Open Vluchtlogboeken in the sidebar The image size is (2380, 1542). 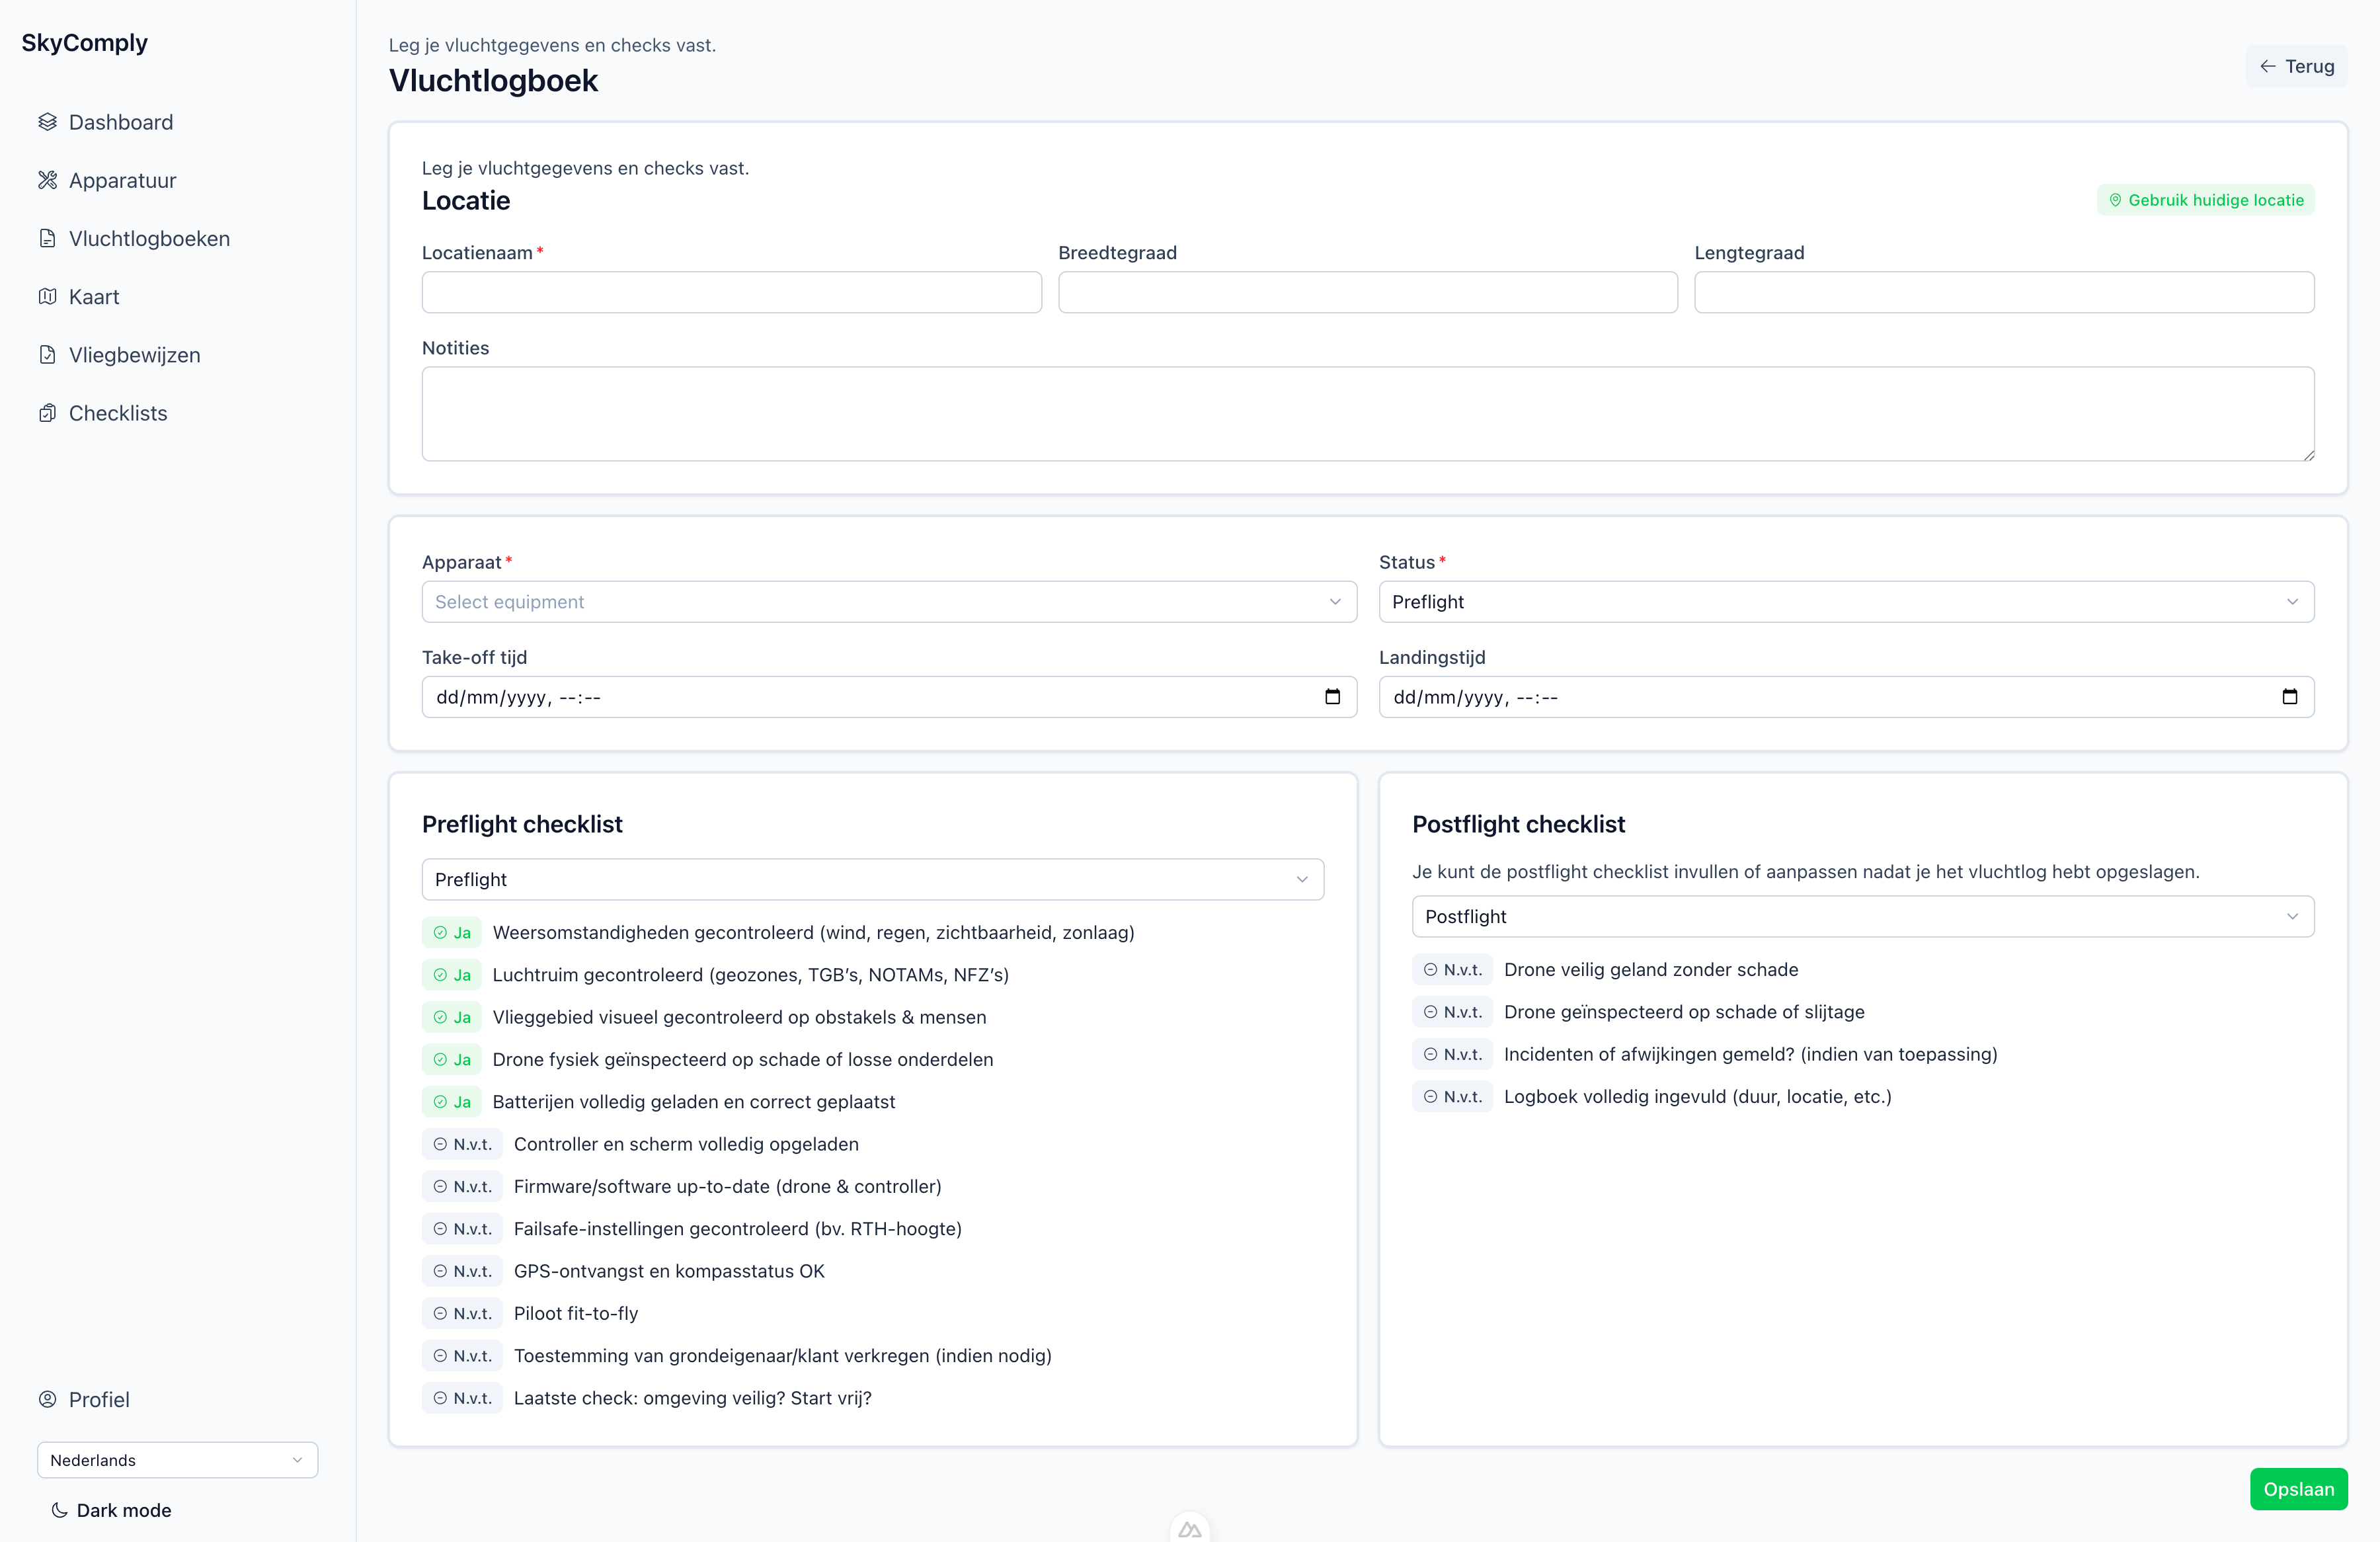click(149, 238)
